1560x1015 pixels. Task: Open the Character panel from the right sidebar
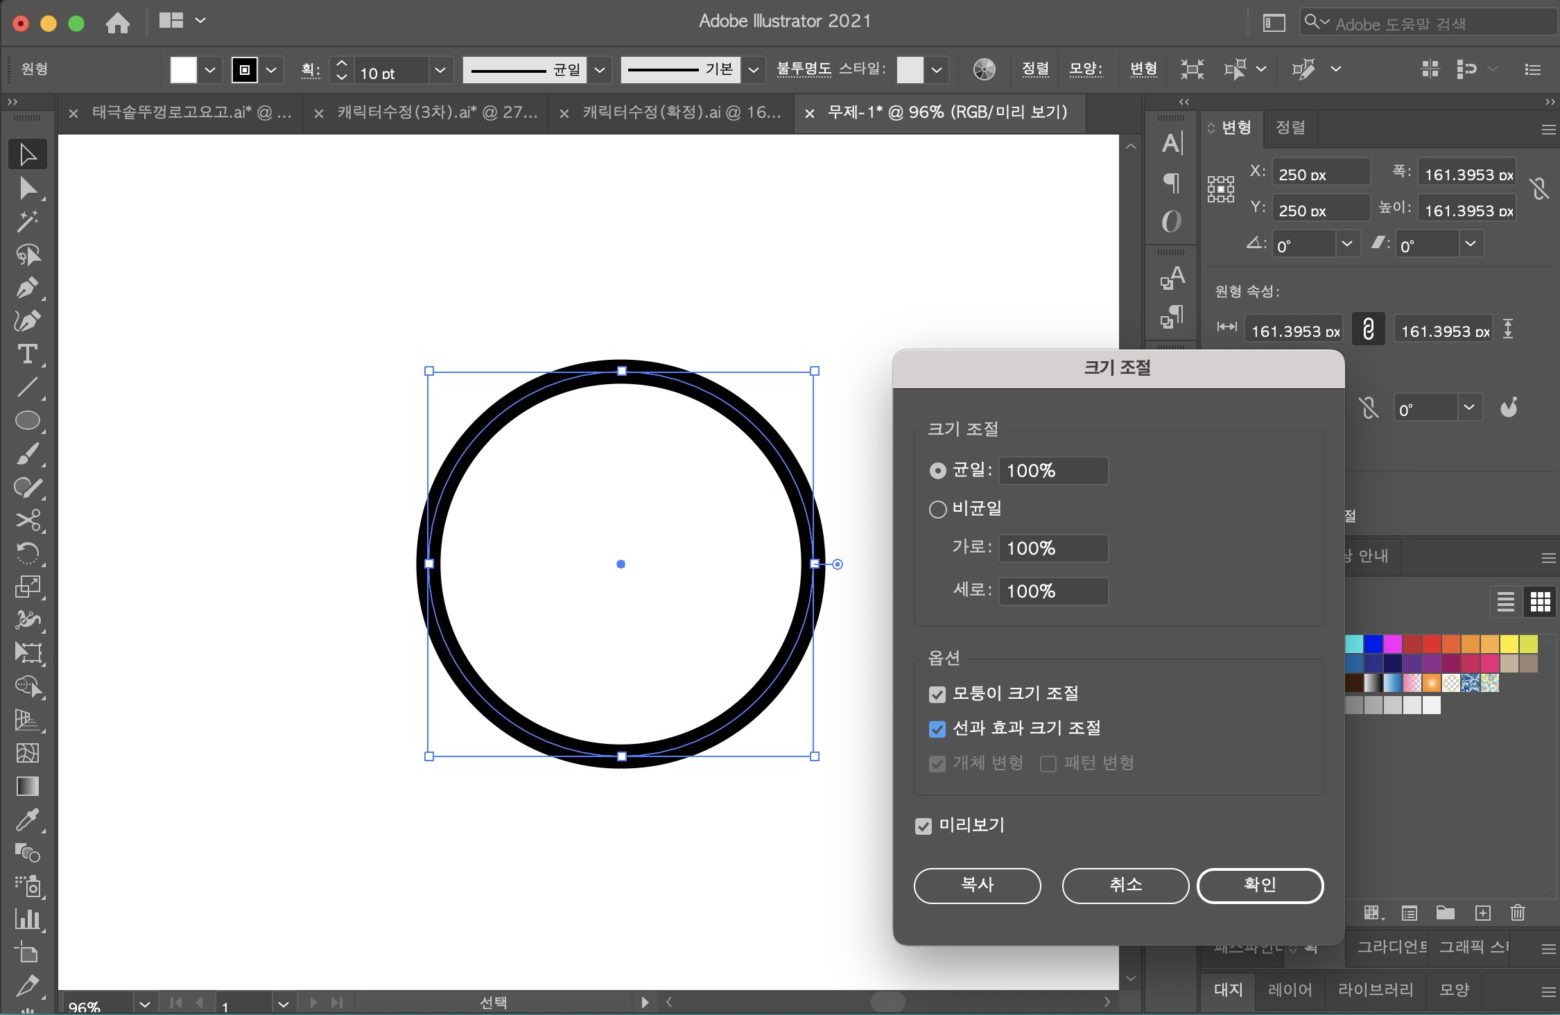pyautogui.click(x=1170, y=143)
